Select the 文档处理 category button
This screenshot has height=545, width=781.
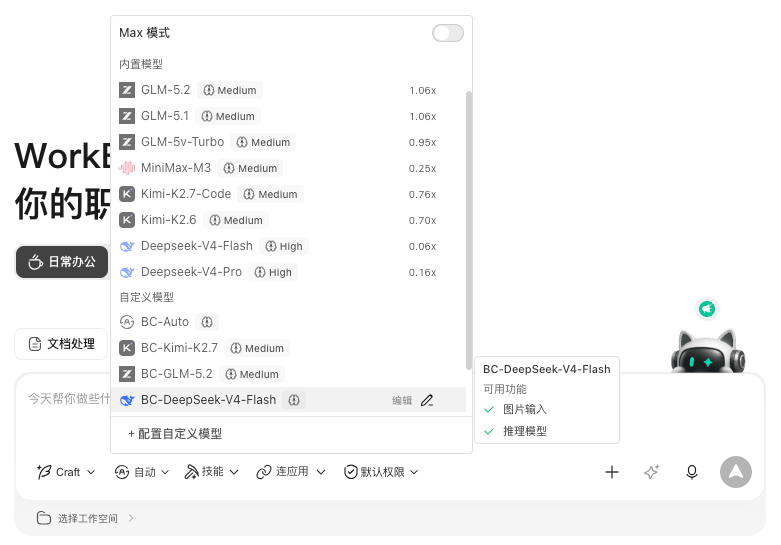(x=61, y=344)
